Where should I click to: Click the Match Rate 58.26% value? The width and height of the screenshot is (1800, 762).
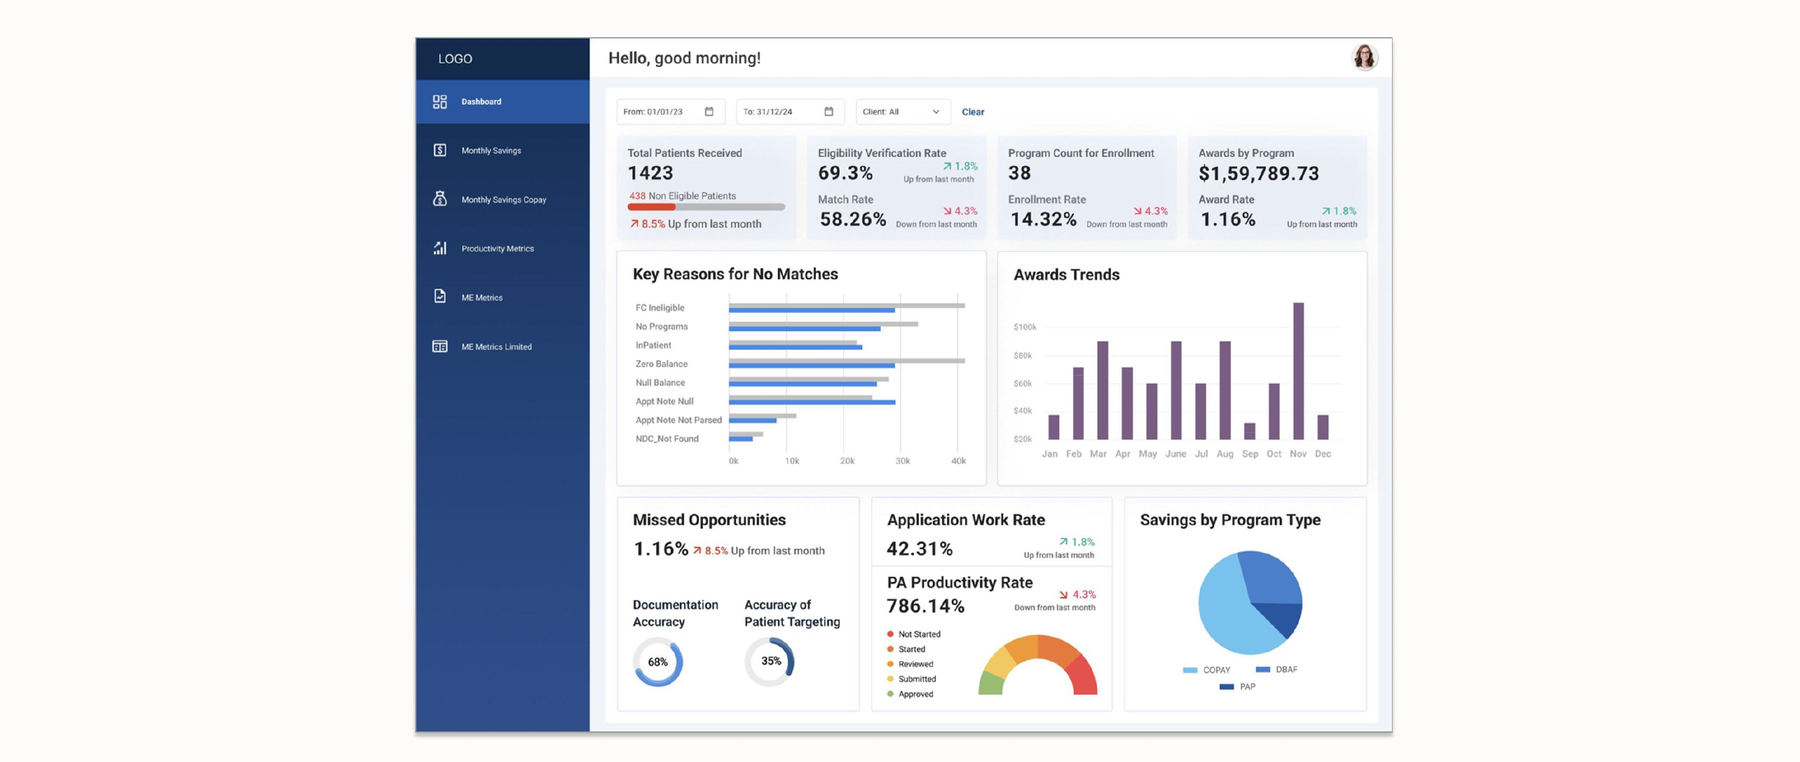click(853, 219)
